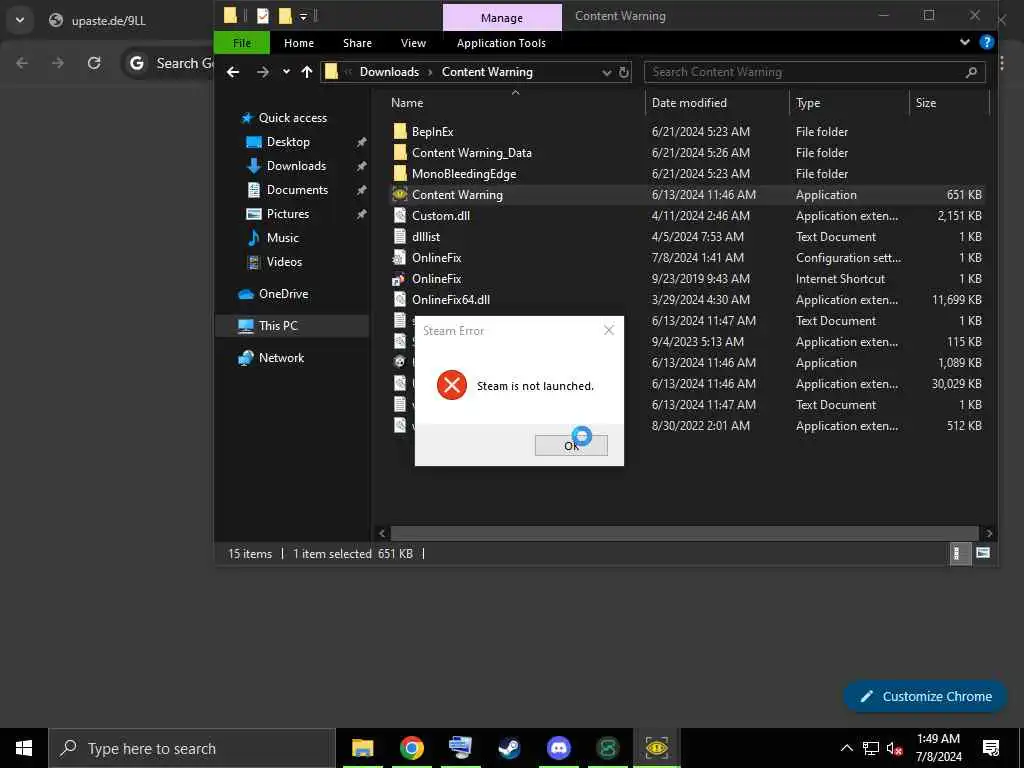
Task: Switch to large thumbnails view icon
Action: 983,554
